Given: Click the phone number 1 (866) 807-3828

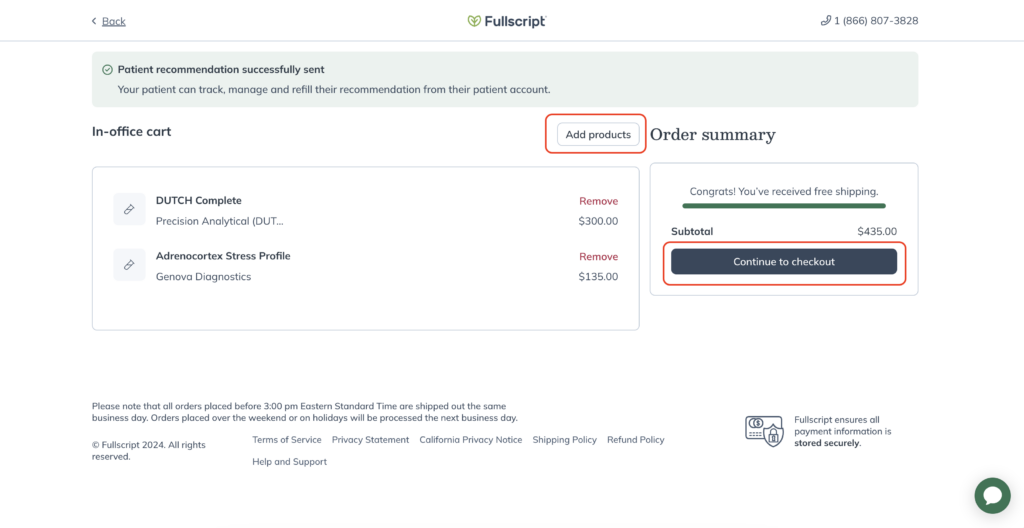Looking at the screenshot, I should click(x=876, y=21).
